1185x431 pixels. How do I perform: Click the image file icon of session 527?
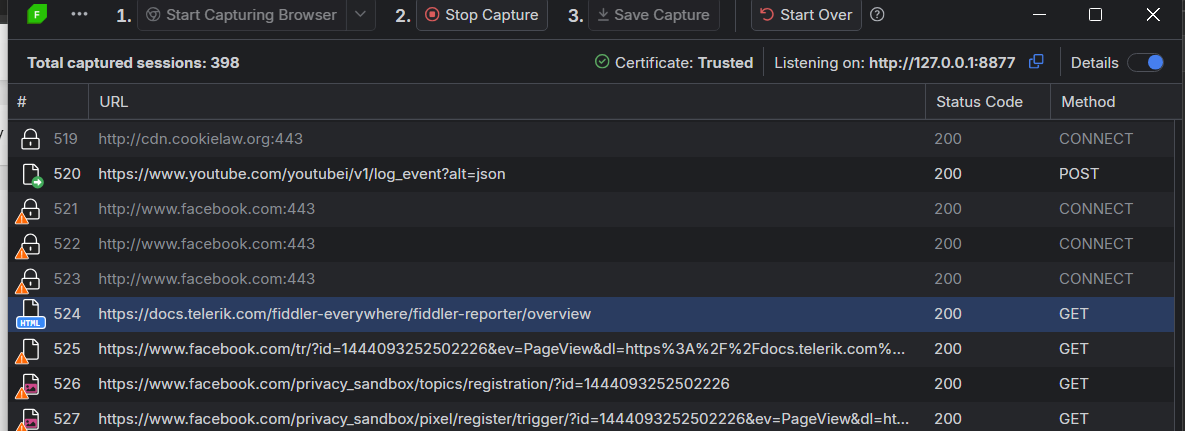tap(28, 420)
